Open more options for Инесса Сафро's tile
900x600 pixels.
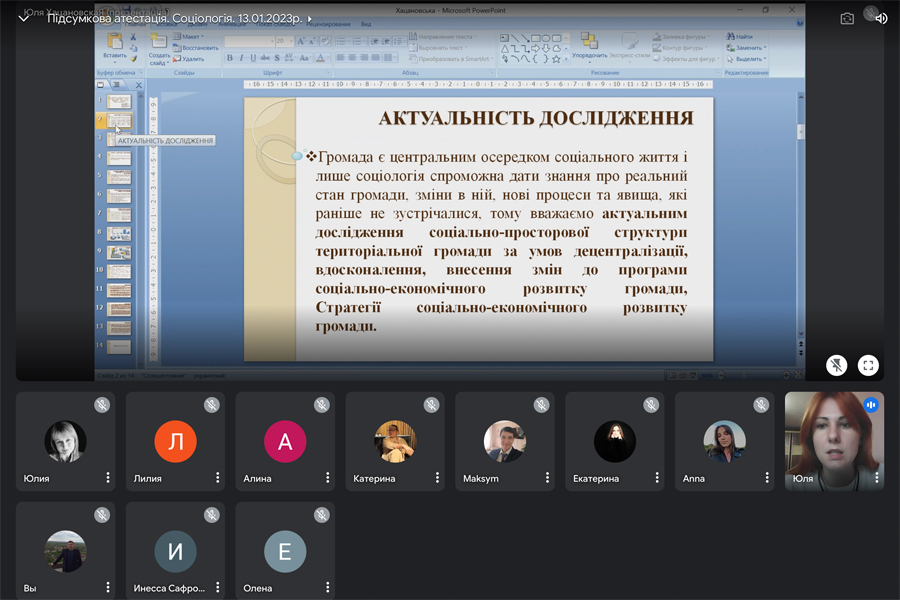(x=218, y=588)
